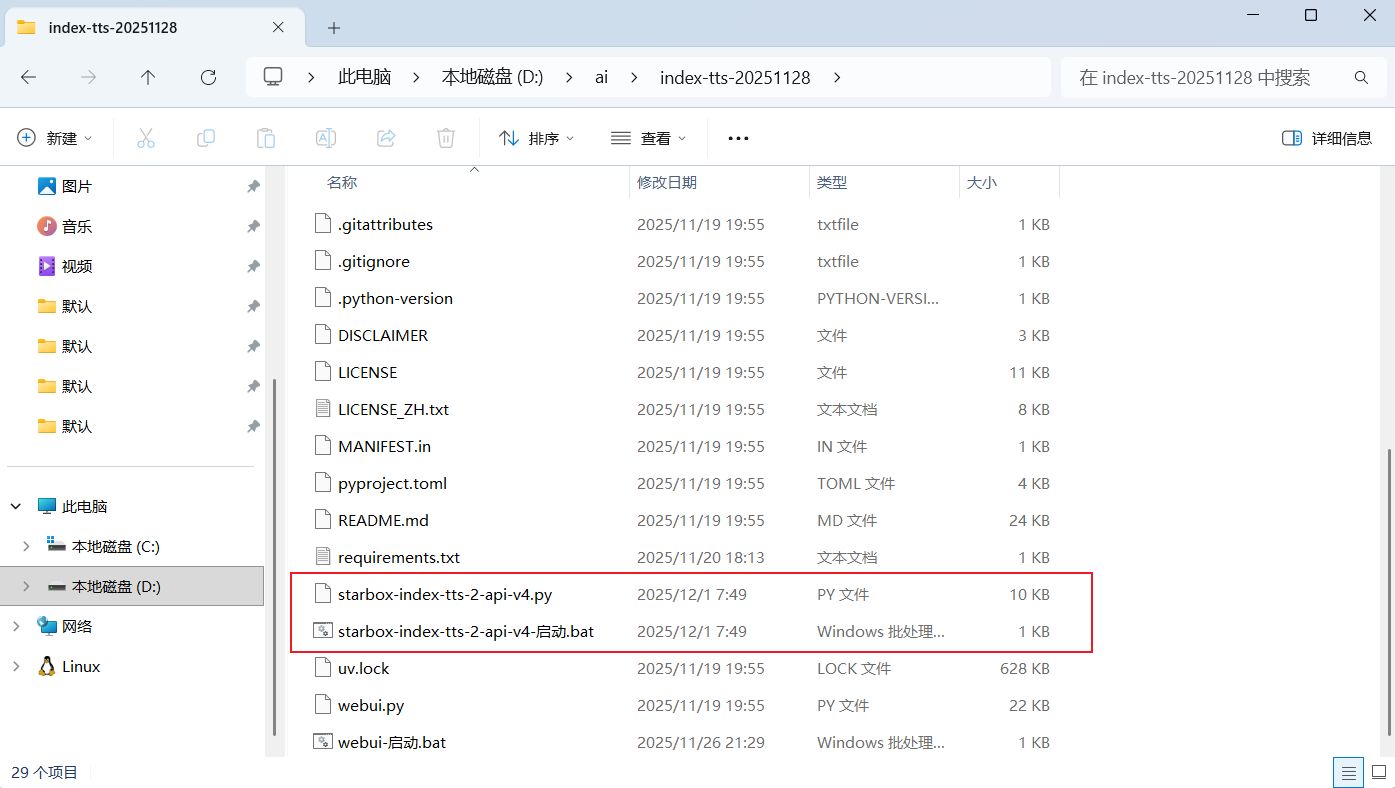The height and width of the screenshot is (788, 1395).
Task: Open the 排序 sort dropdown
Action: click(537, 138)
